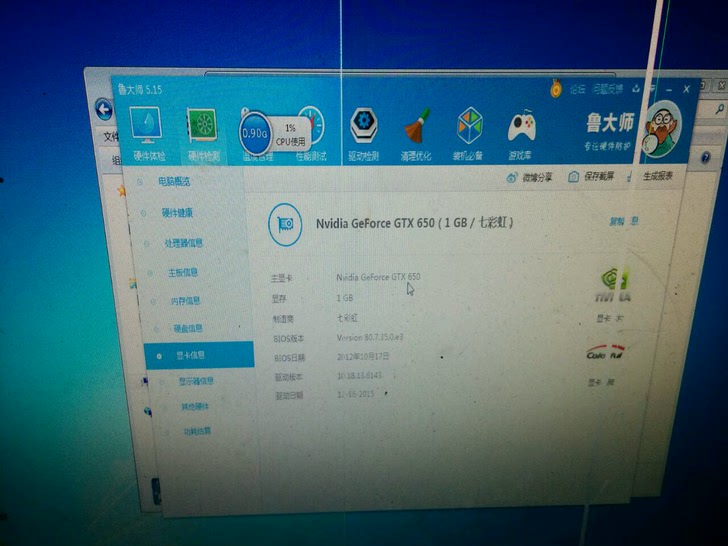Viewport: 728px width, 546px height.
Task: Click the CPU使用 floating indicator
Action: (x=291, y=134)
